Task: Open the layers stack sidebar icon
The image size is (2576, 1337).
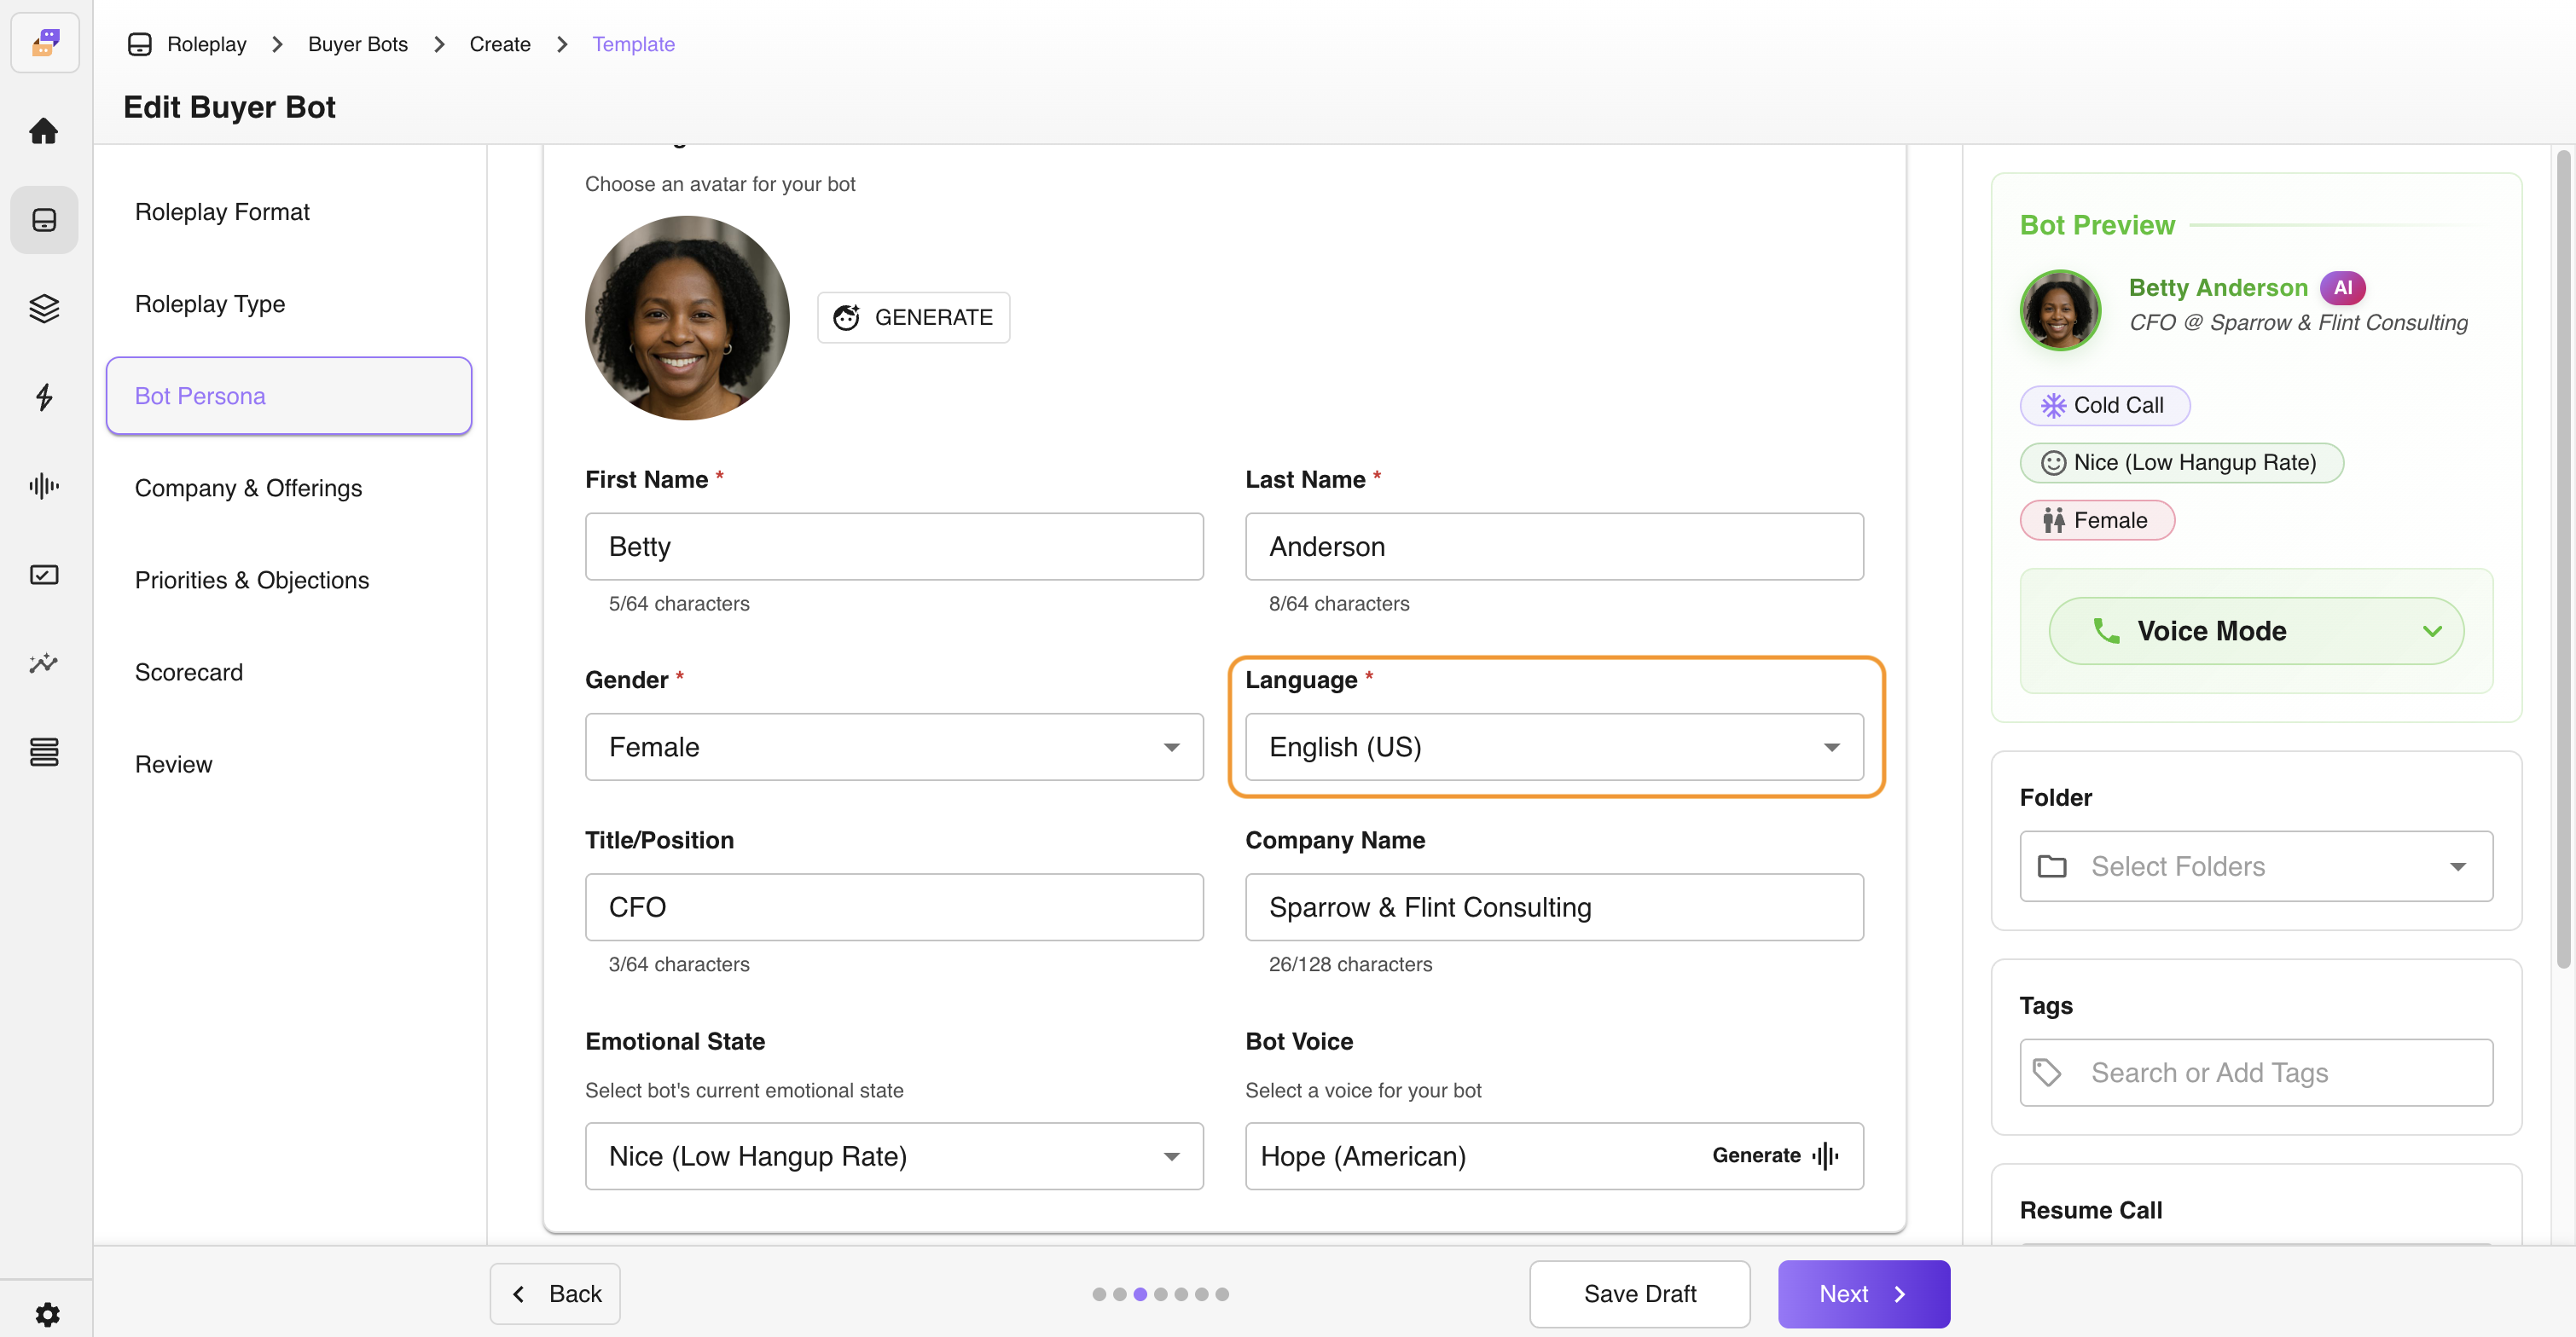Action: 44,308
